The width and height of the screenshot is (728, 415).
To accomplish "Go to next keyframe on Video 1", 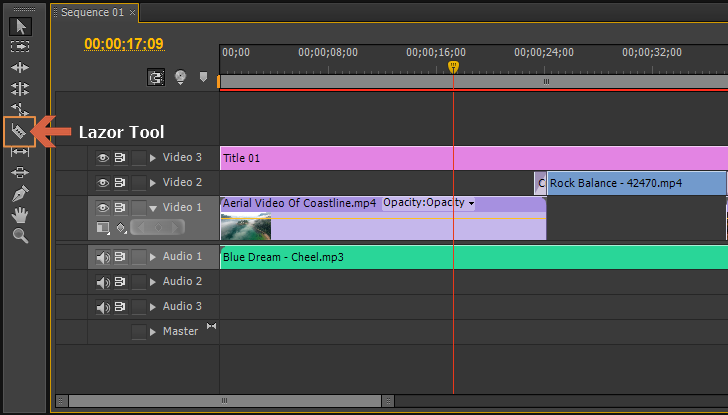I will point(175,227).
